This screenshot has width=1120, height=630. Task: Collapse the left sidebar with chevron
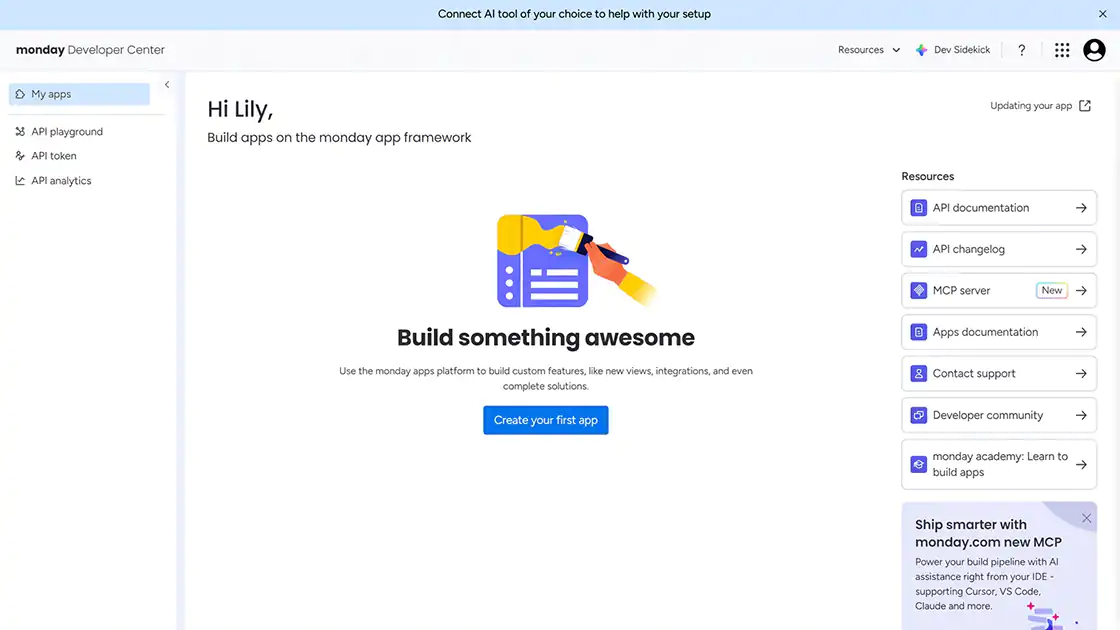click(x=167, y=84)
